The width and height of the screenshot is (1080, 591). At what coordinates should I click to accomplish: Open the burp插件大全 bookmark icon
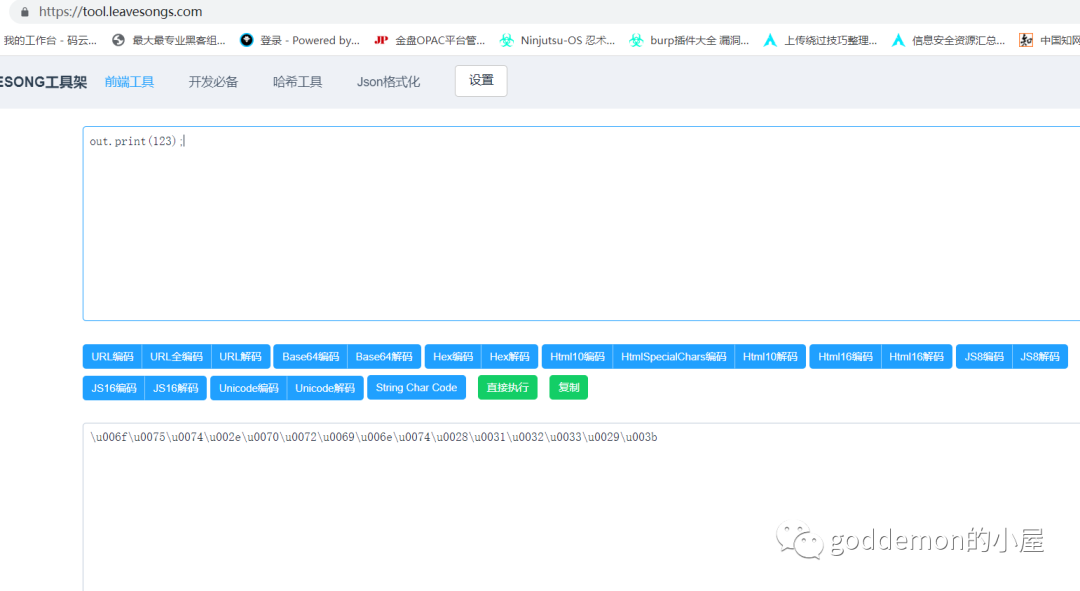(x=636, y=41)
